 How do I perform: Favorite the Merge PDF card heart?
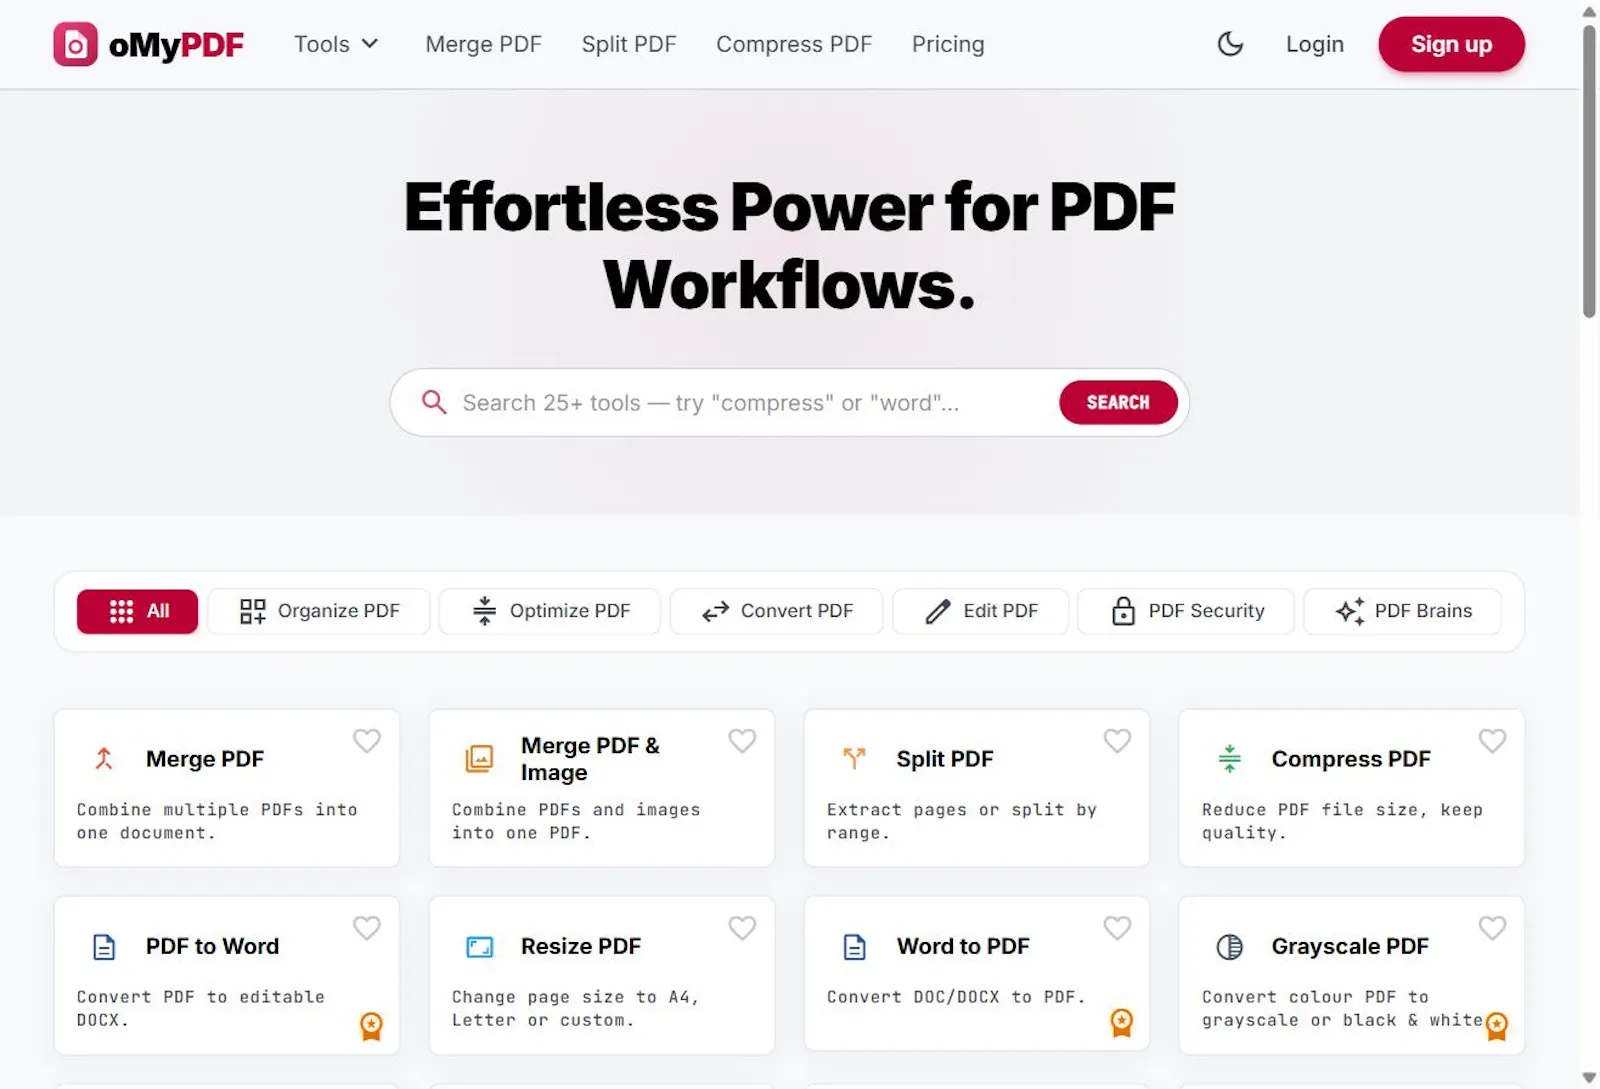pyautogui.click(x=367, y=741)
